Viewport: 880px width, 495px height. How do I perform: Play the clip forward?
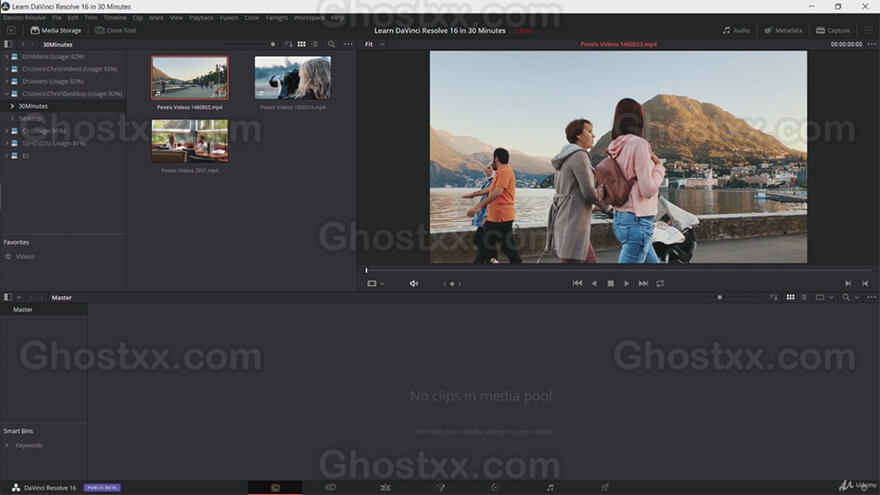626,283
